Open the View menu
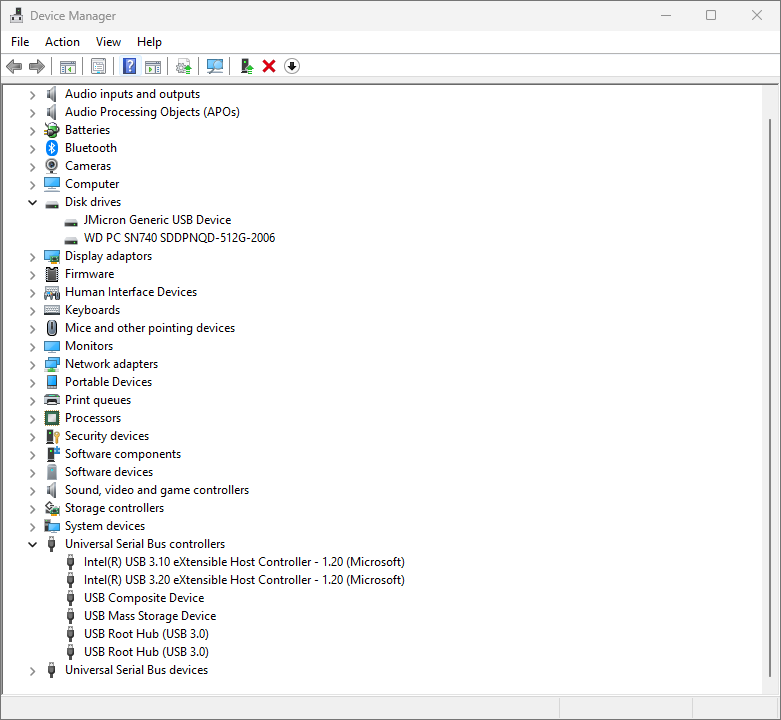Image resolution: width=781 pixels, height=720 pixels. [108, 42]
